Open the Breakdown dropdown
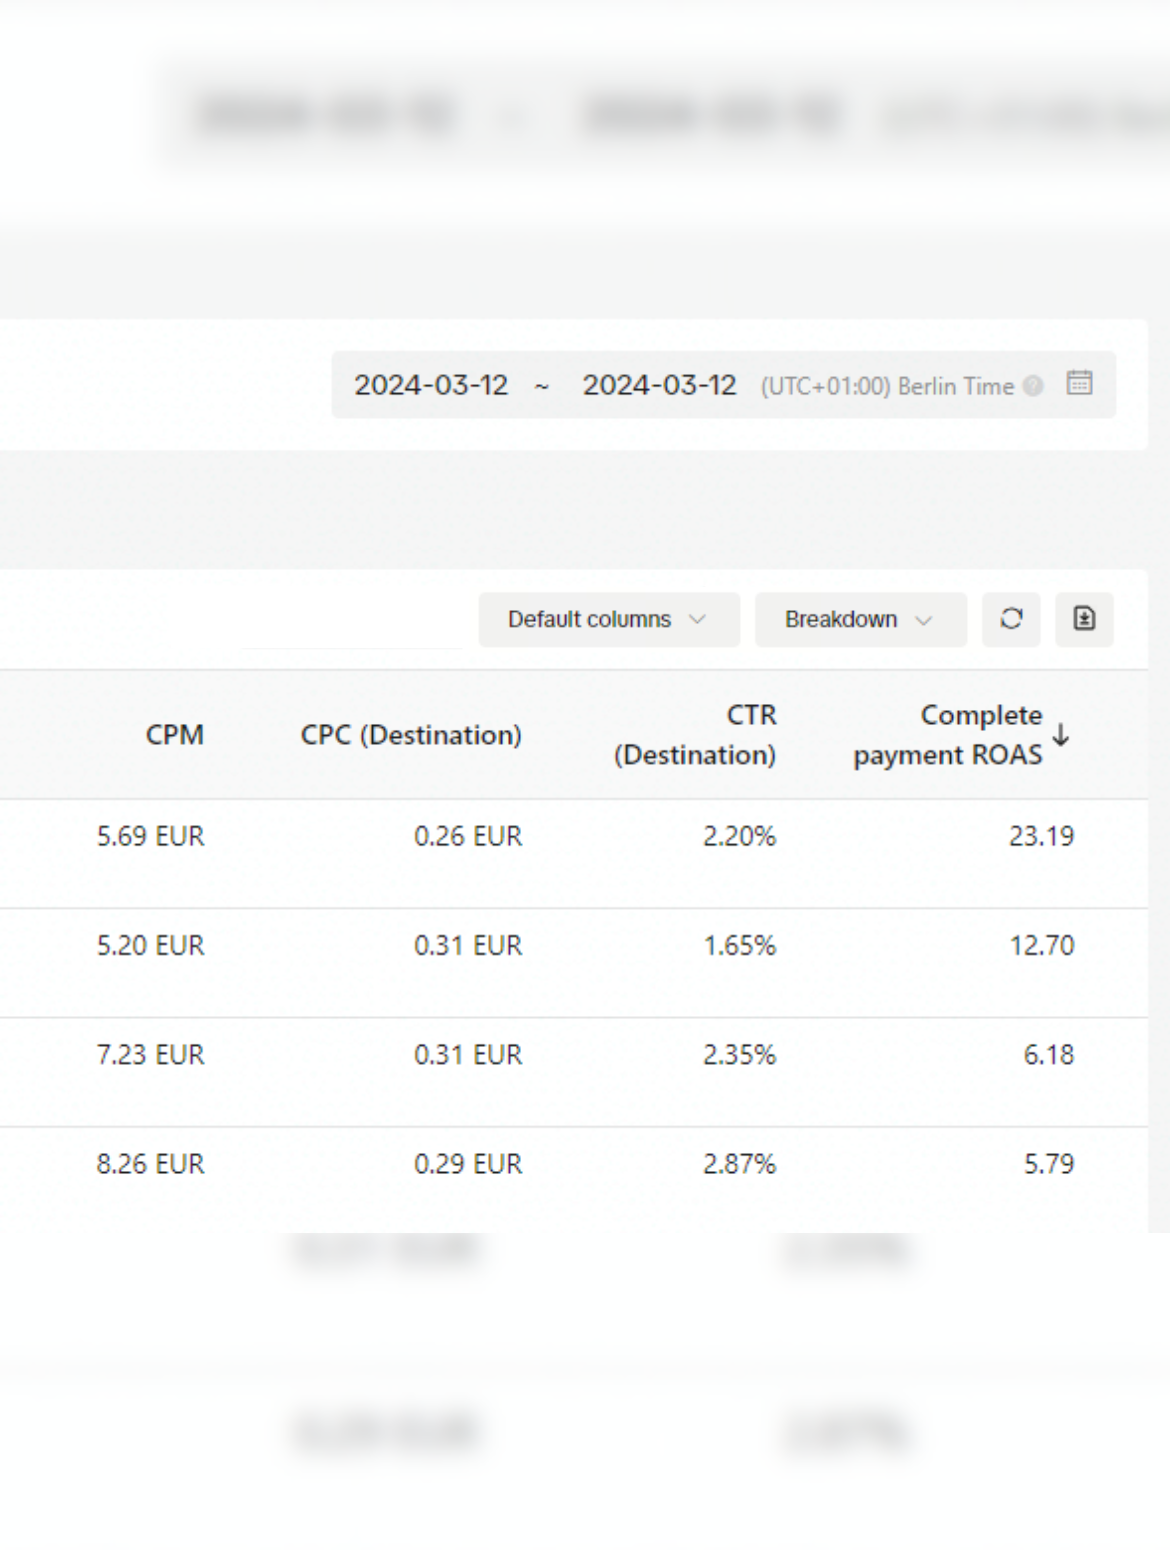1170x1550 pixels. point(860,619)
